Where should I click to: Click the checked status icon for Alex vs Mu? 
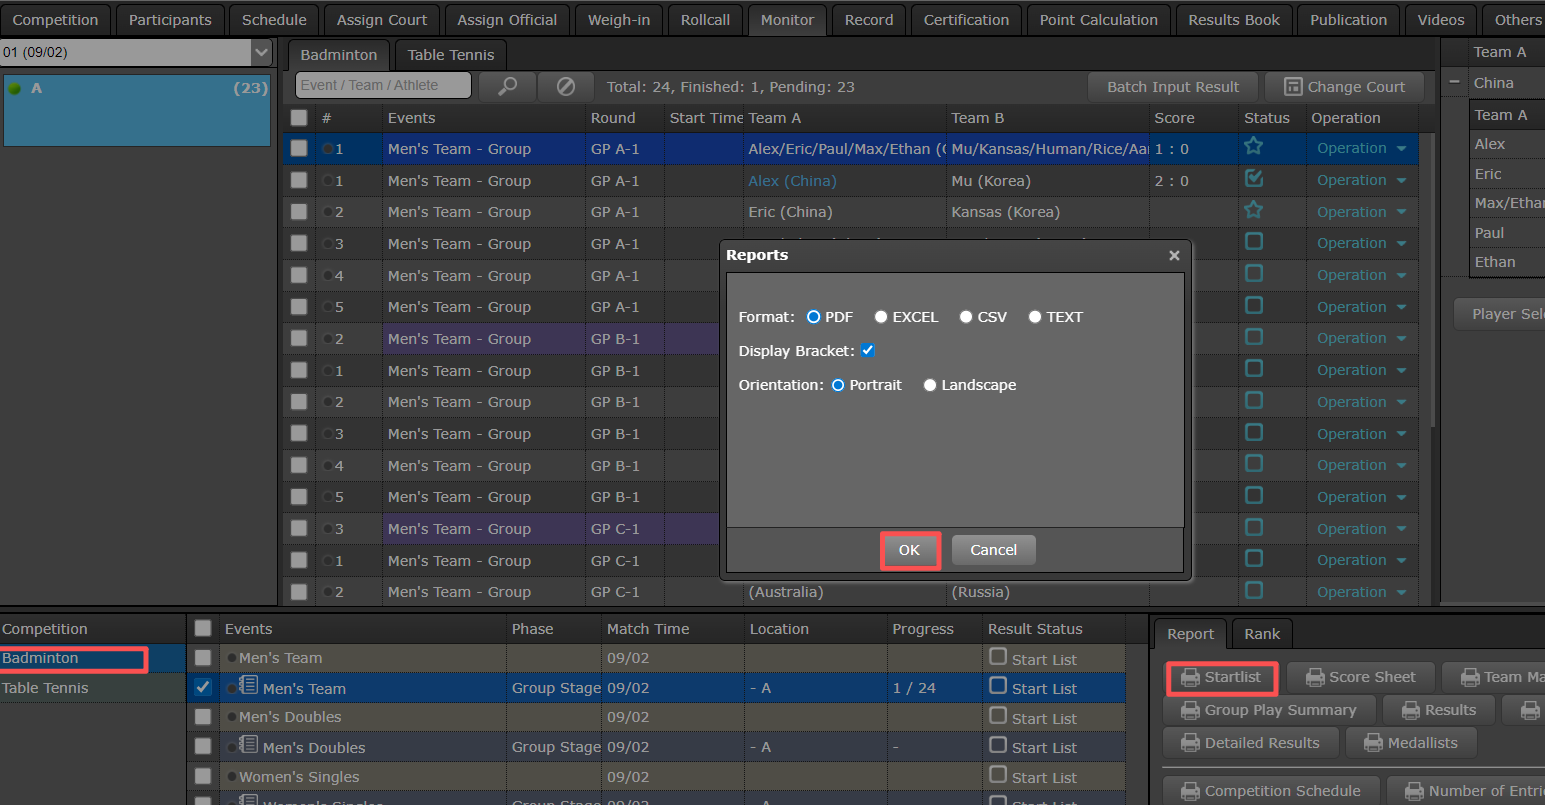click(1253, 179)
